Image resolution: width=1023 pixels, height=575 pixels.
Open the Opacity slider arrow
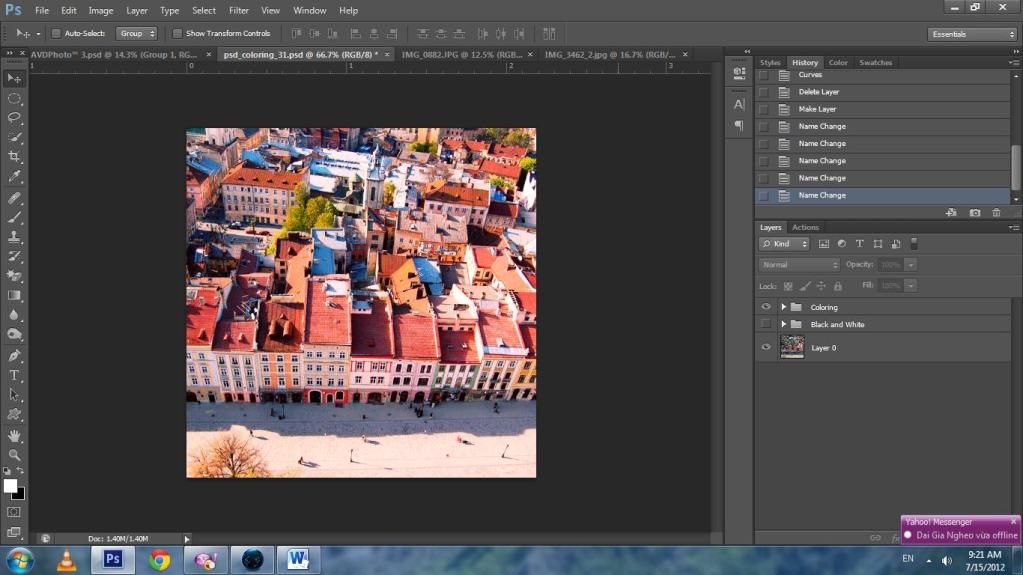(911, 265)
